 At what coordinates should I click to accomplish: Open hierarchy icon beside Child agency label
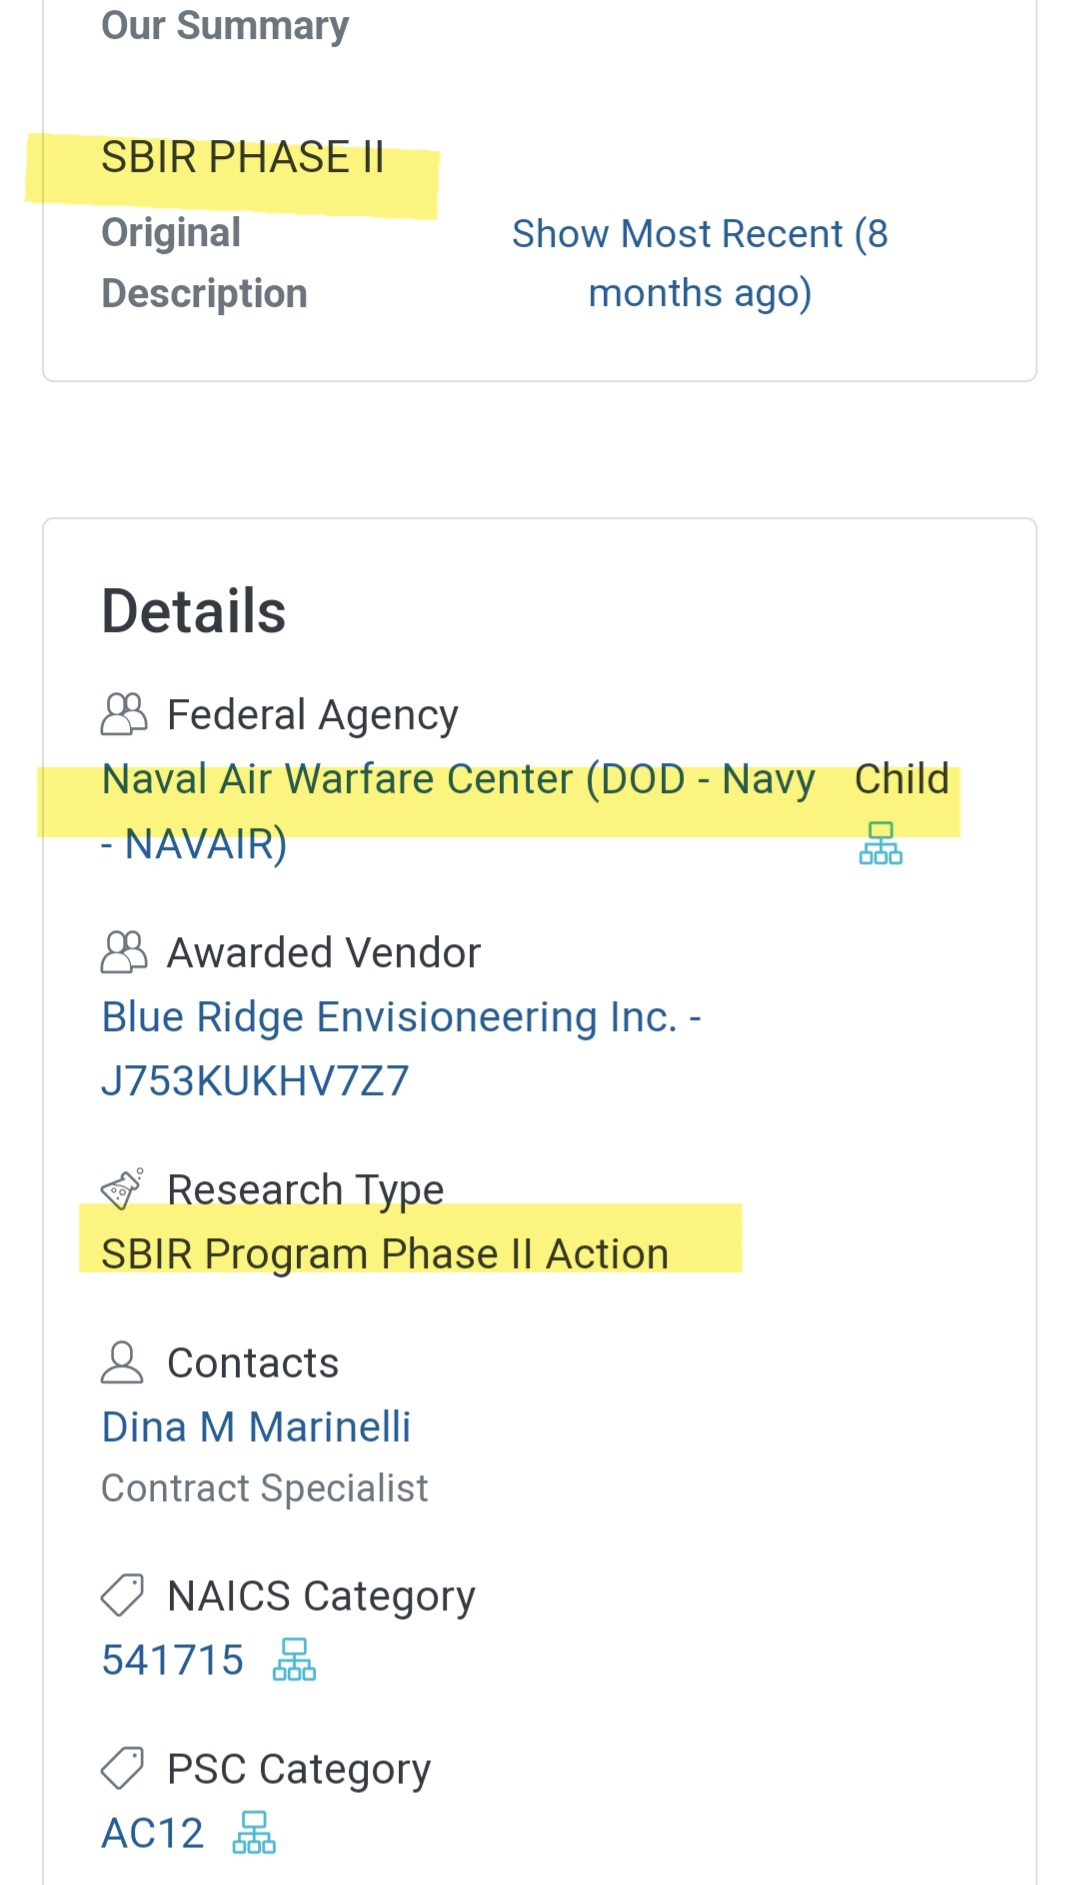[x=880, y=843]
